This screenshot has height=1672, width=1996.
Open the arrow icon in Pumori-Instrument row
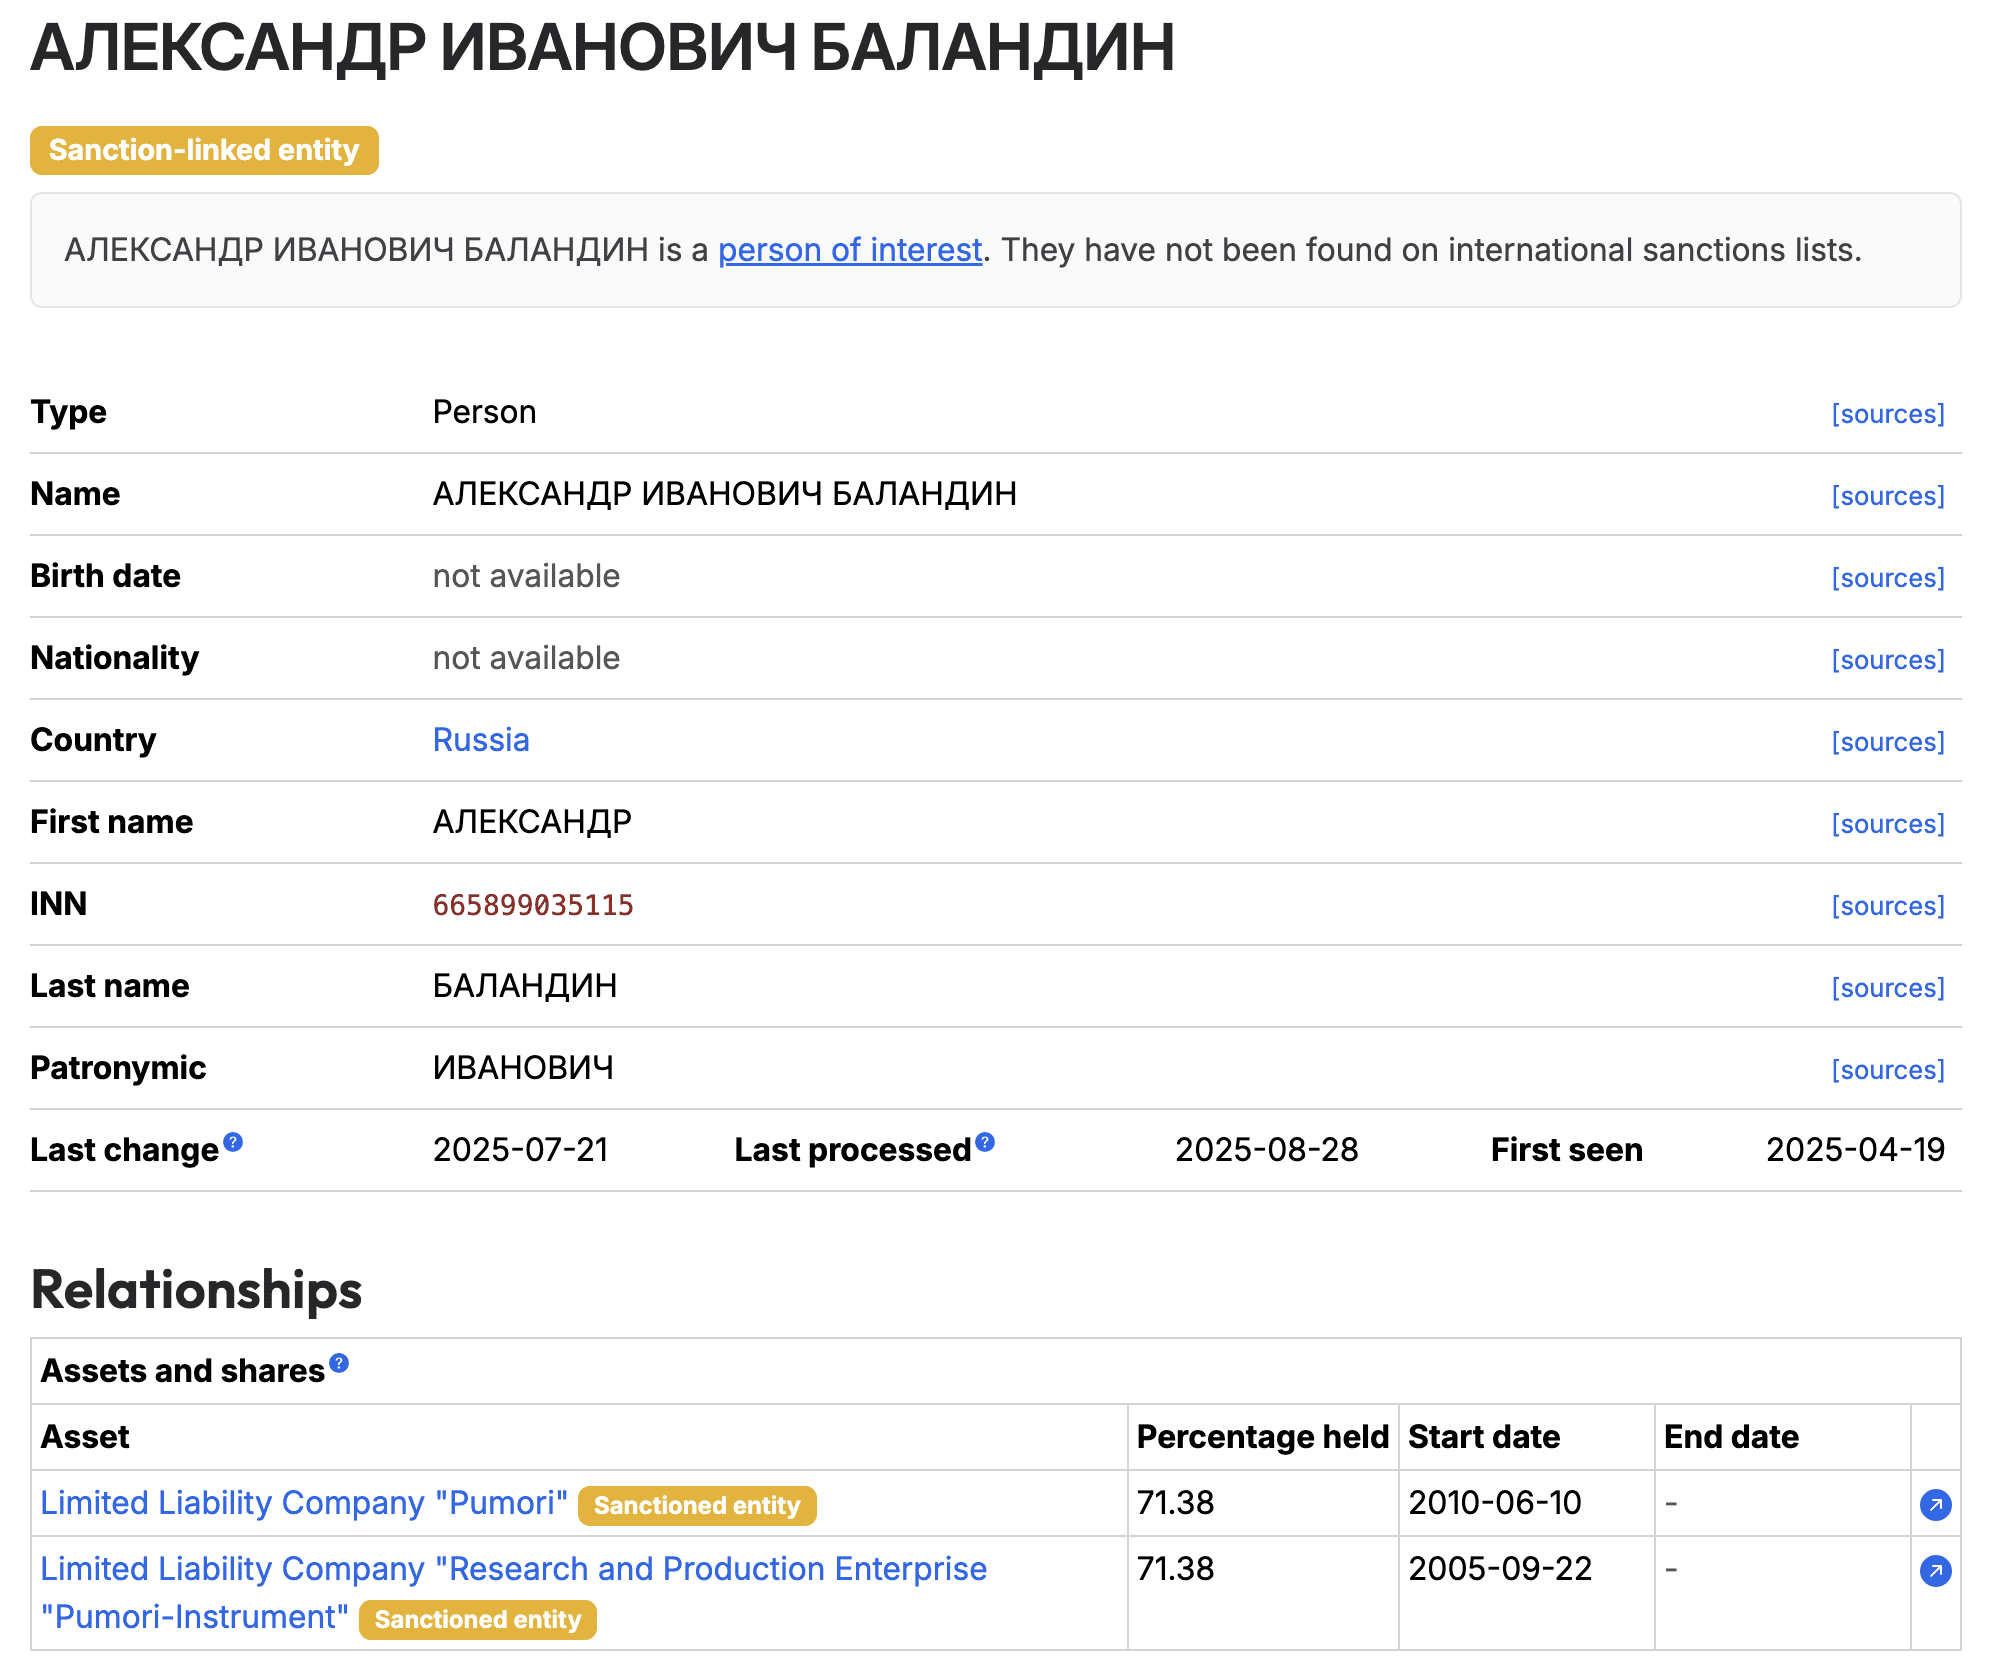[1935, 1570]
